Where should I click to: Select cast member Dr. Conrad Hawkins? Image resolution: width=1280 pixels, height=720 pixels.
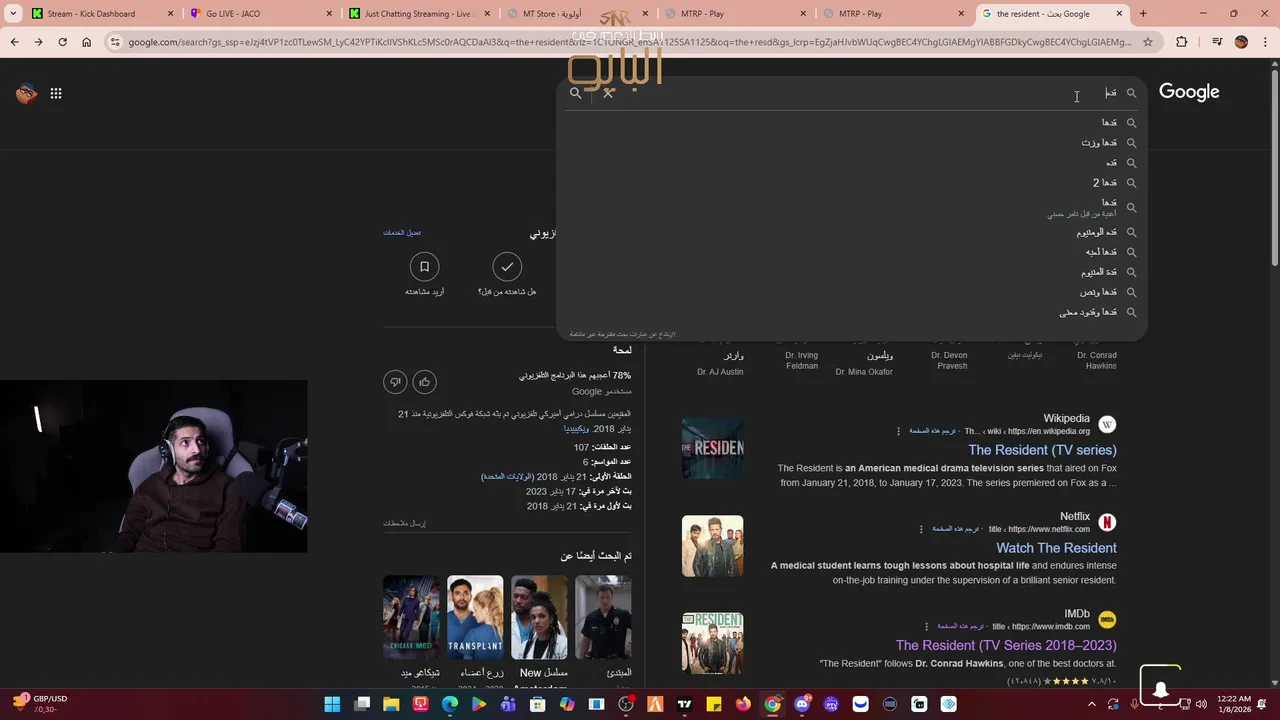click(x=1096, y=360)
